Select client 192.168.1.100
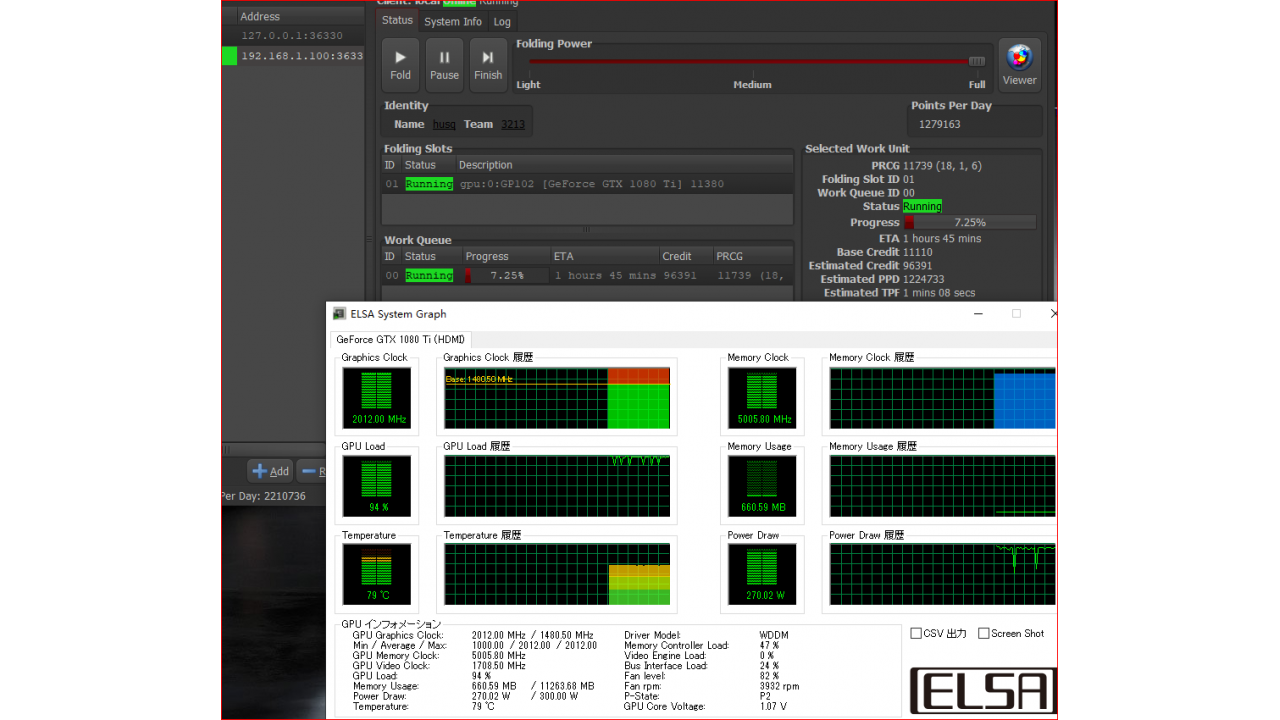 293,56
